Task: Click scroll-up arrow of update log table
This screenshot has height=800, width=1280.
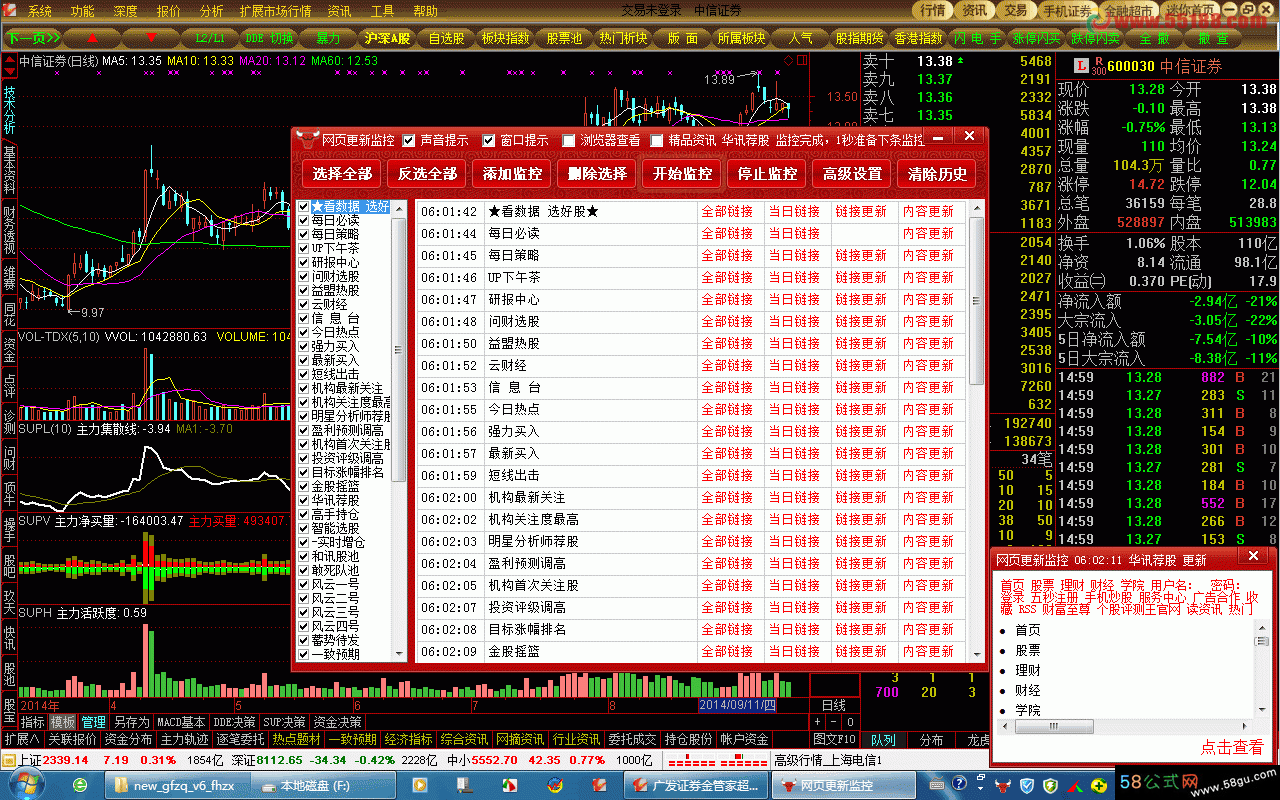Action: click(x=977, y=208)
